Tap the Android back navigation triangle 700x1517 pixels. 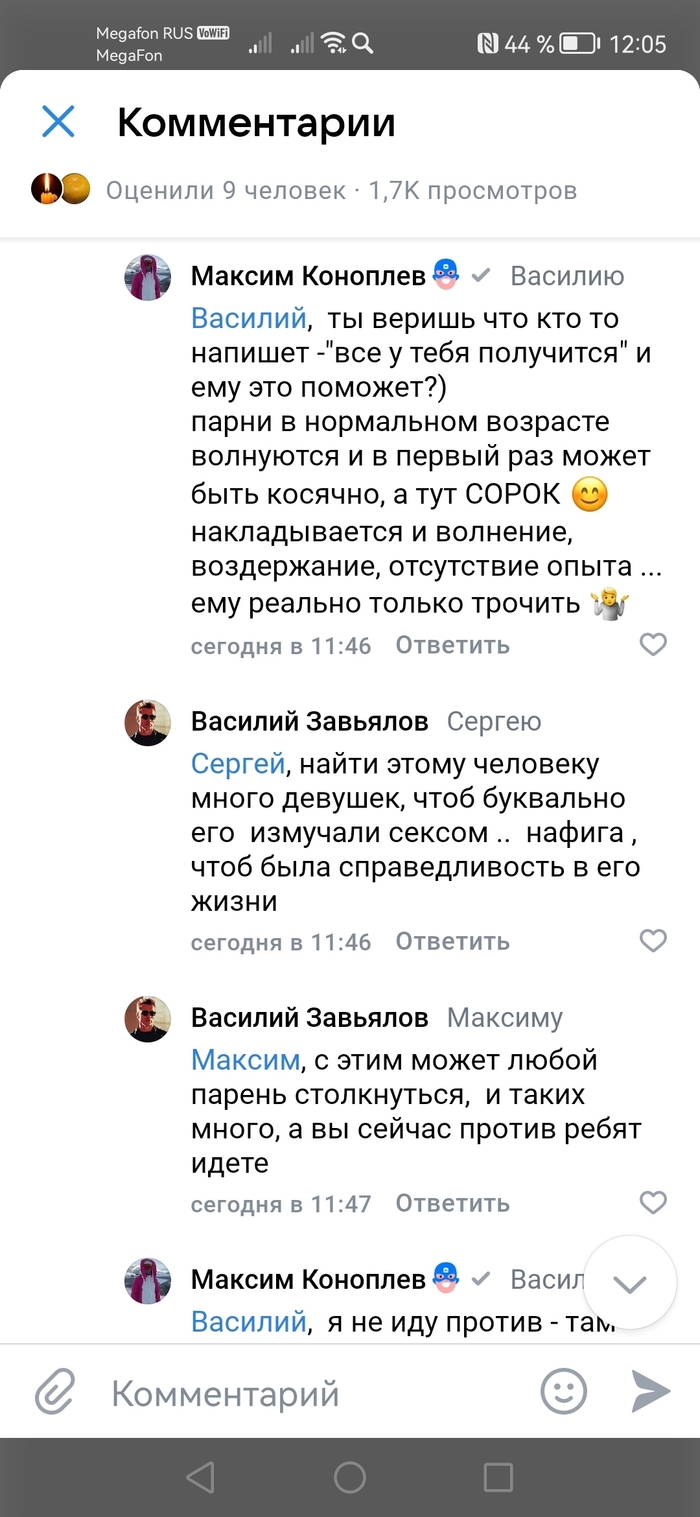[x=200, y=1477]
